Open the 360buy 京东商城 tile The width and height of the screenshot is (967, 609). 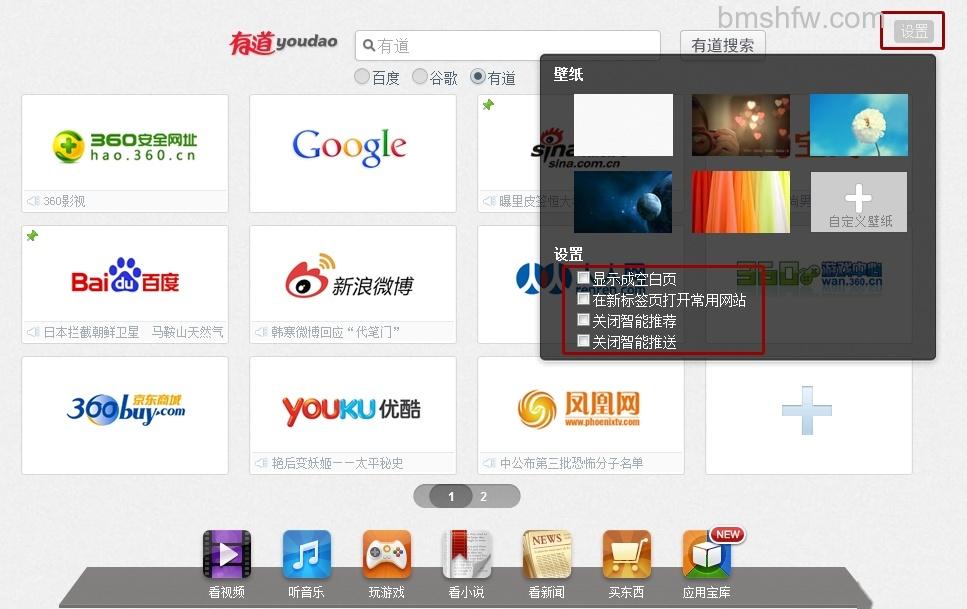coord(125,415)
